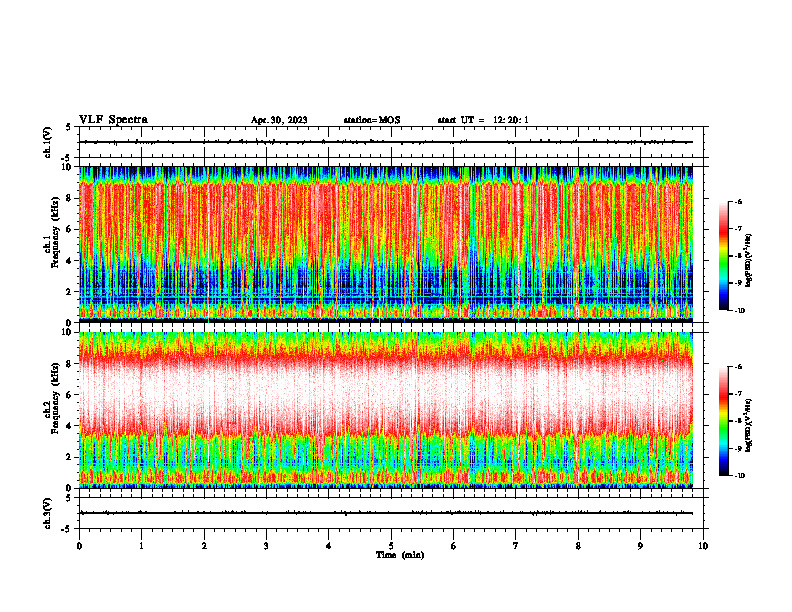Click the "station=MOS" header label
Viewport: 792px width, 612px height.
(x=372, y=120)
